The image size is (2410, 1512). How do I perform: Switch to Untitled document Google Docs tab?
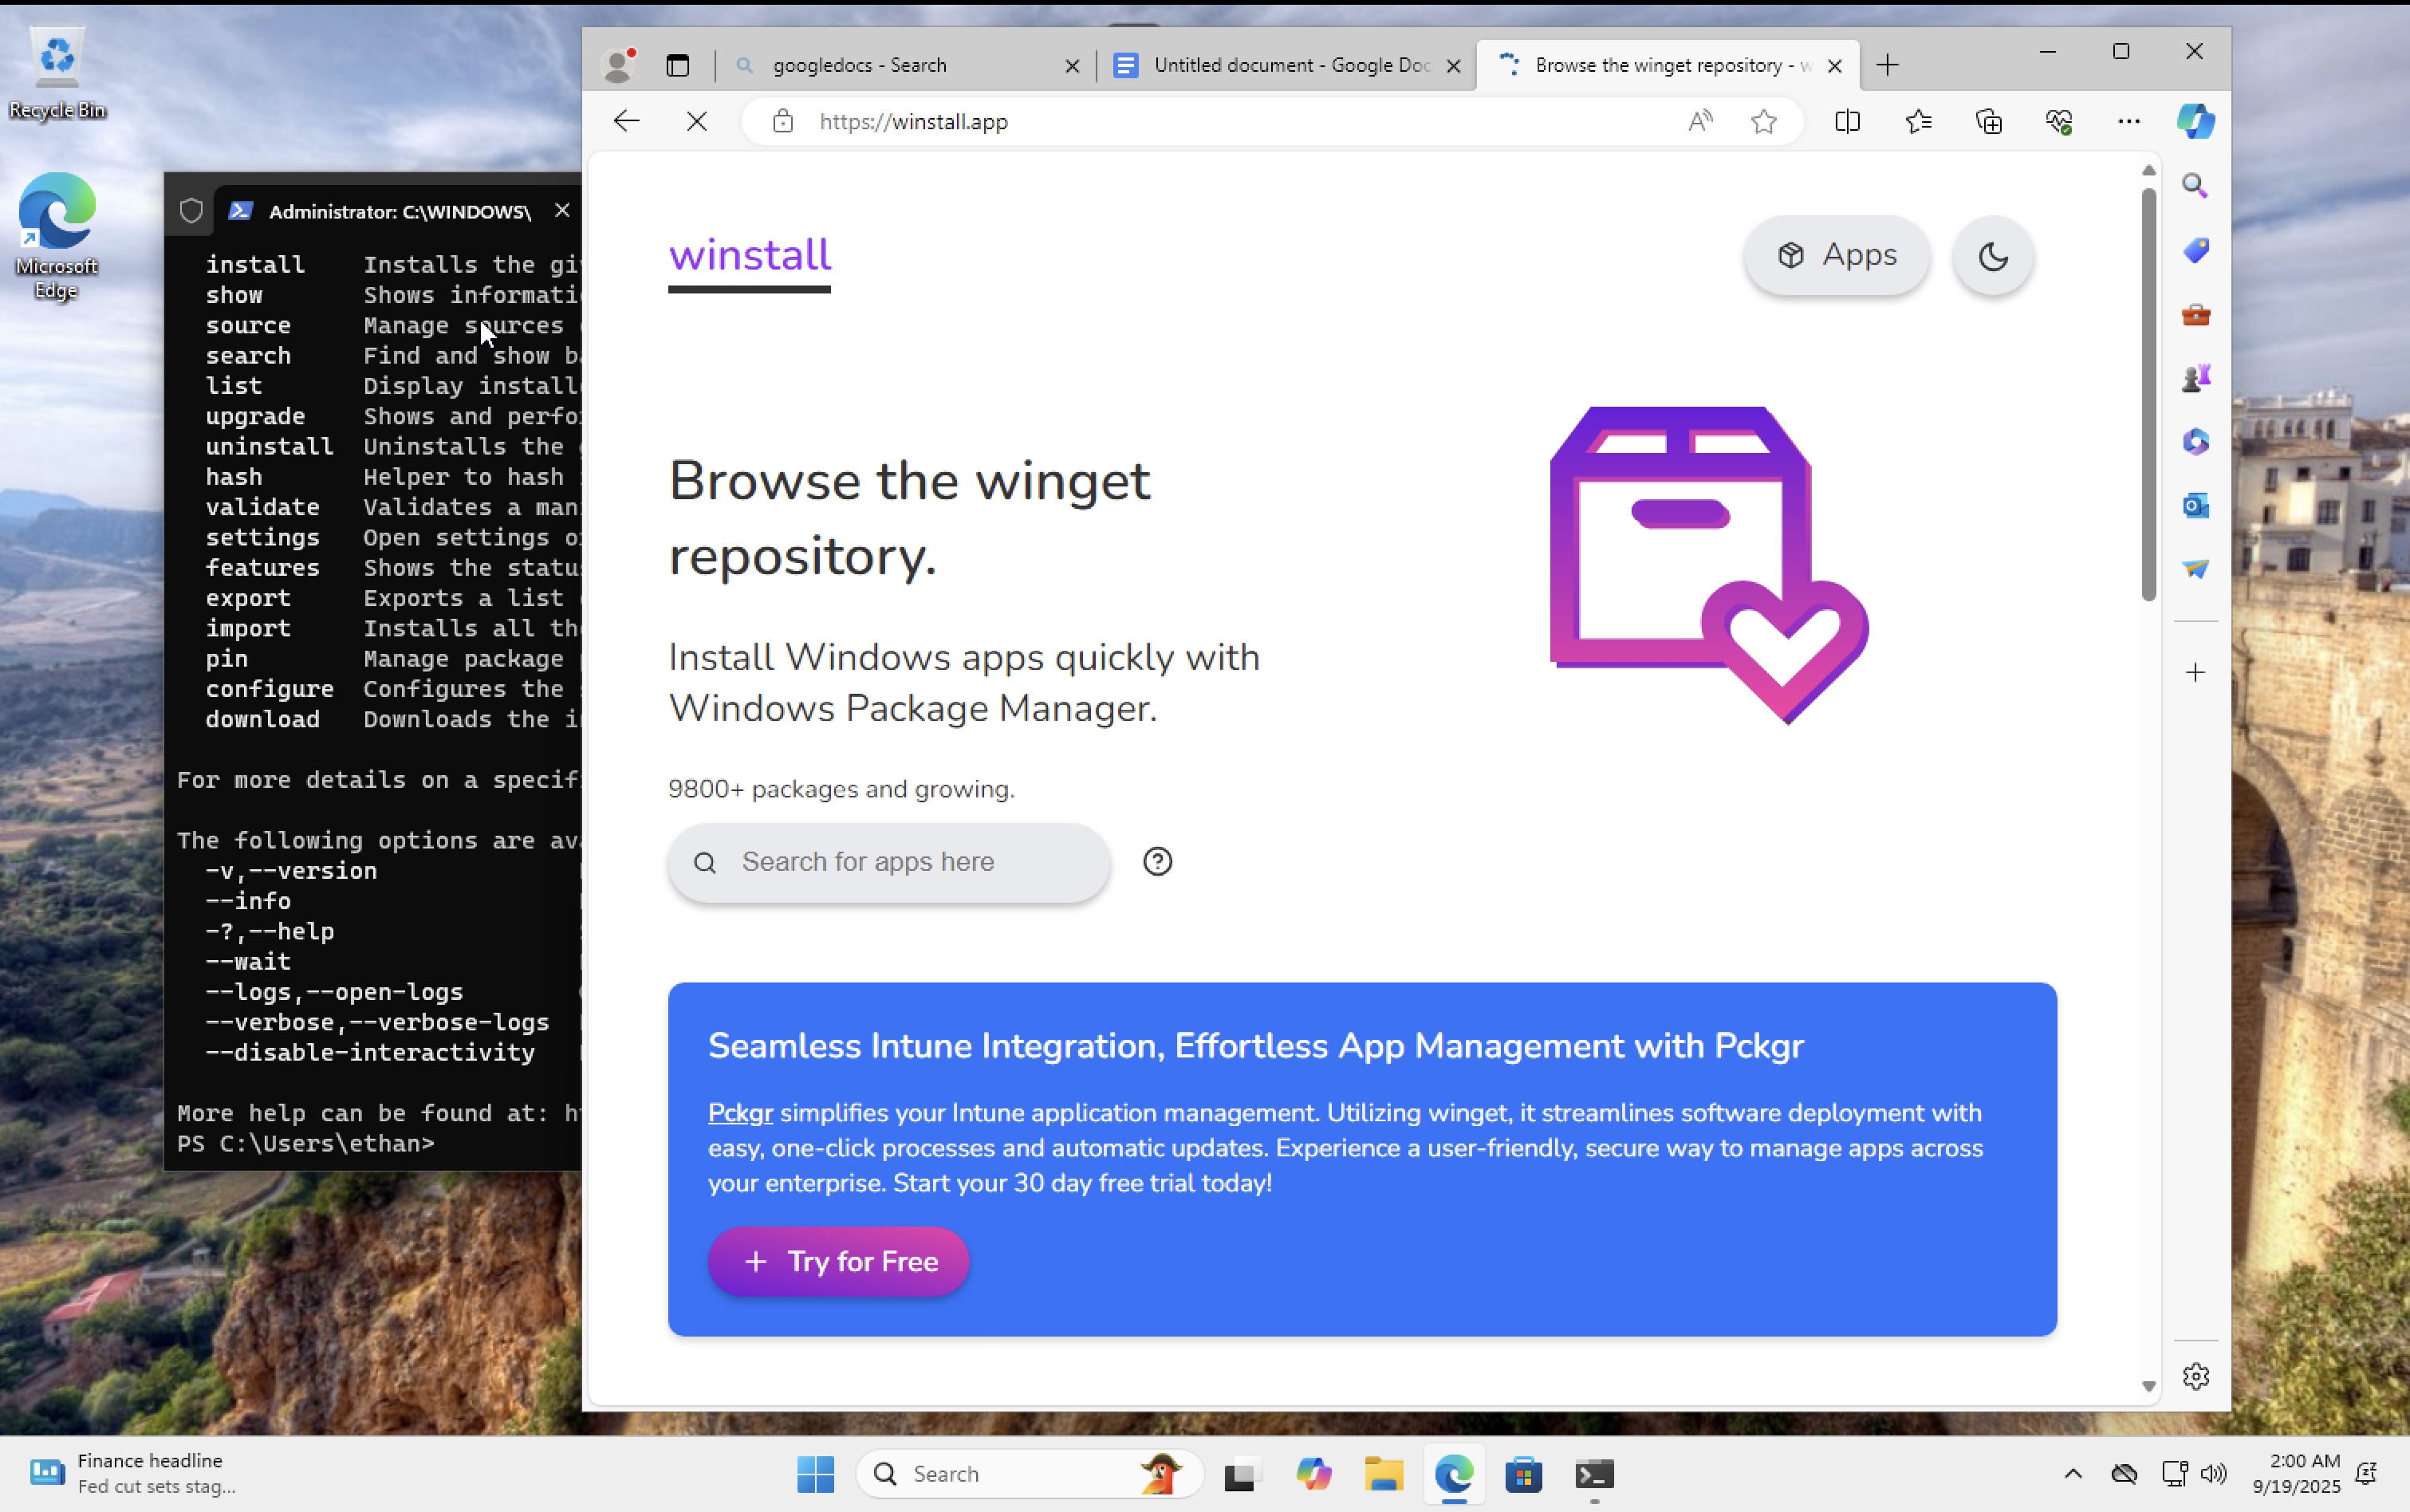tap(1290, 65)
